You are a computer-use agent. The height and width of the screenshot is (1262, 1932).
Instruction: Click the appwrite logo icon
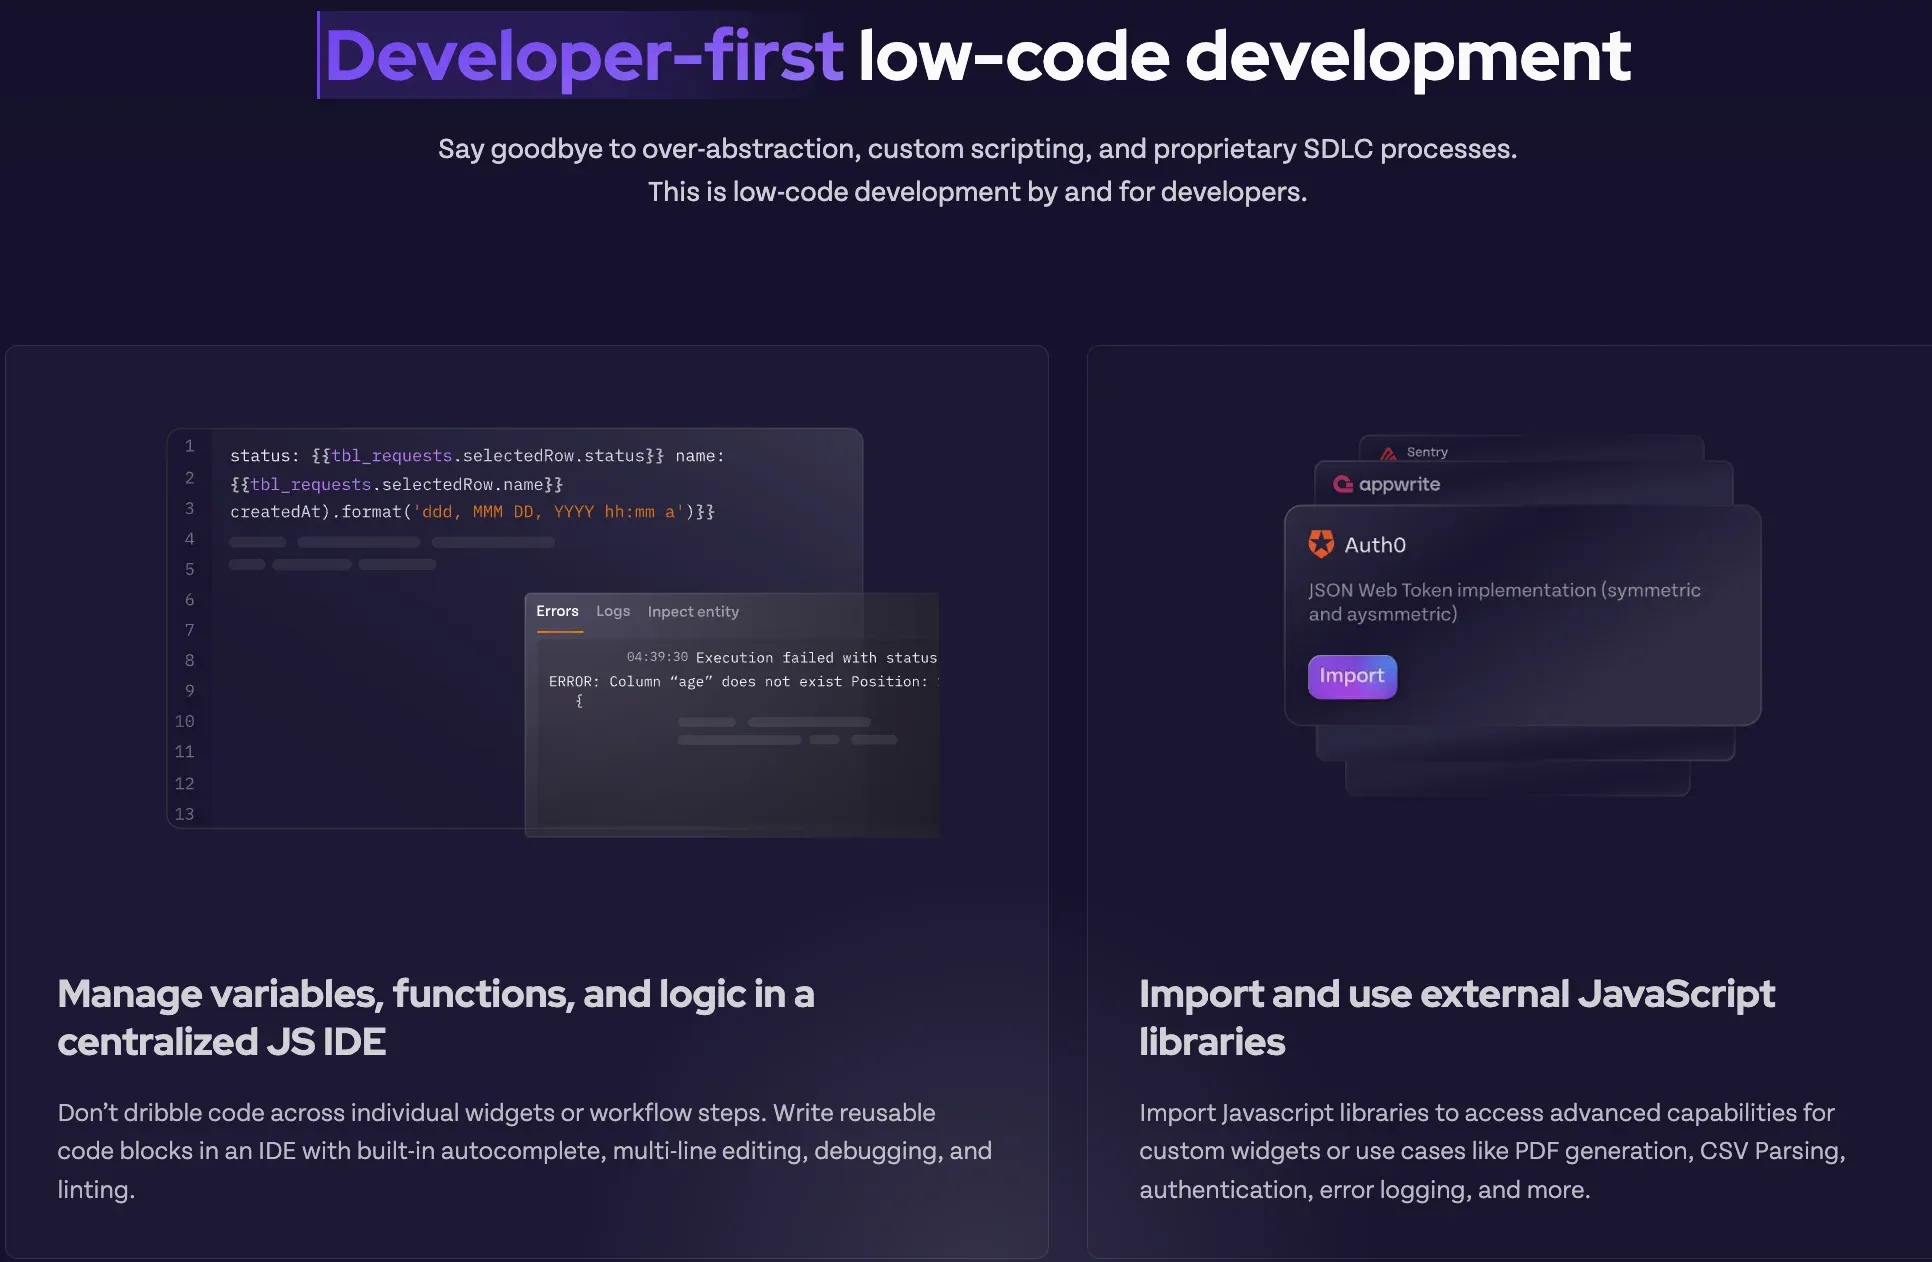pos(1343,484)
